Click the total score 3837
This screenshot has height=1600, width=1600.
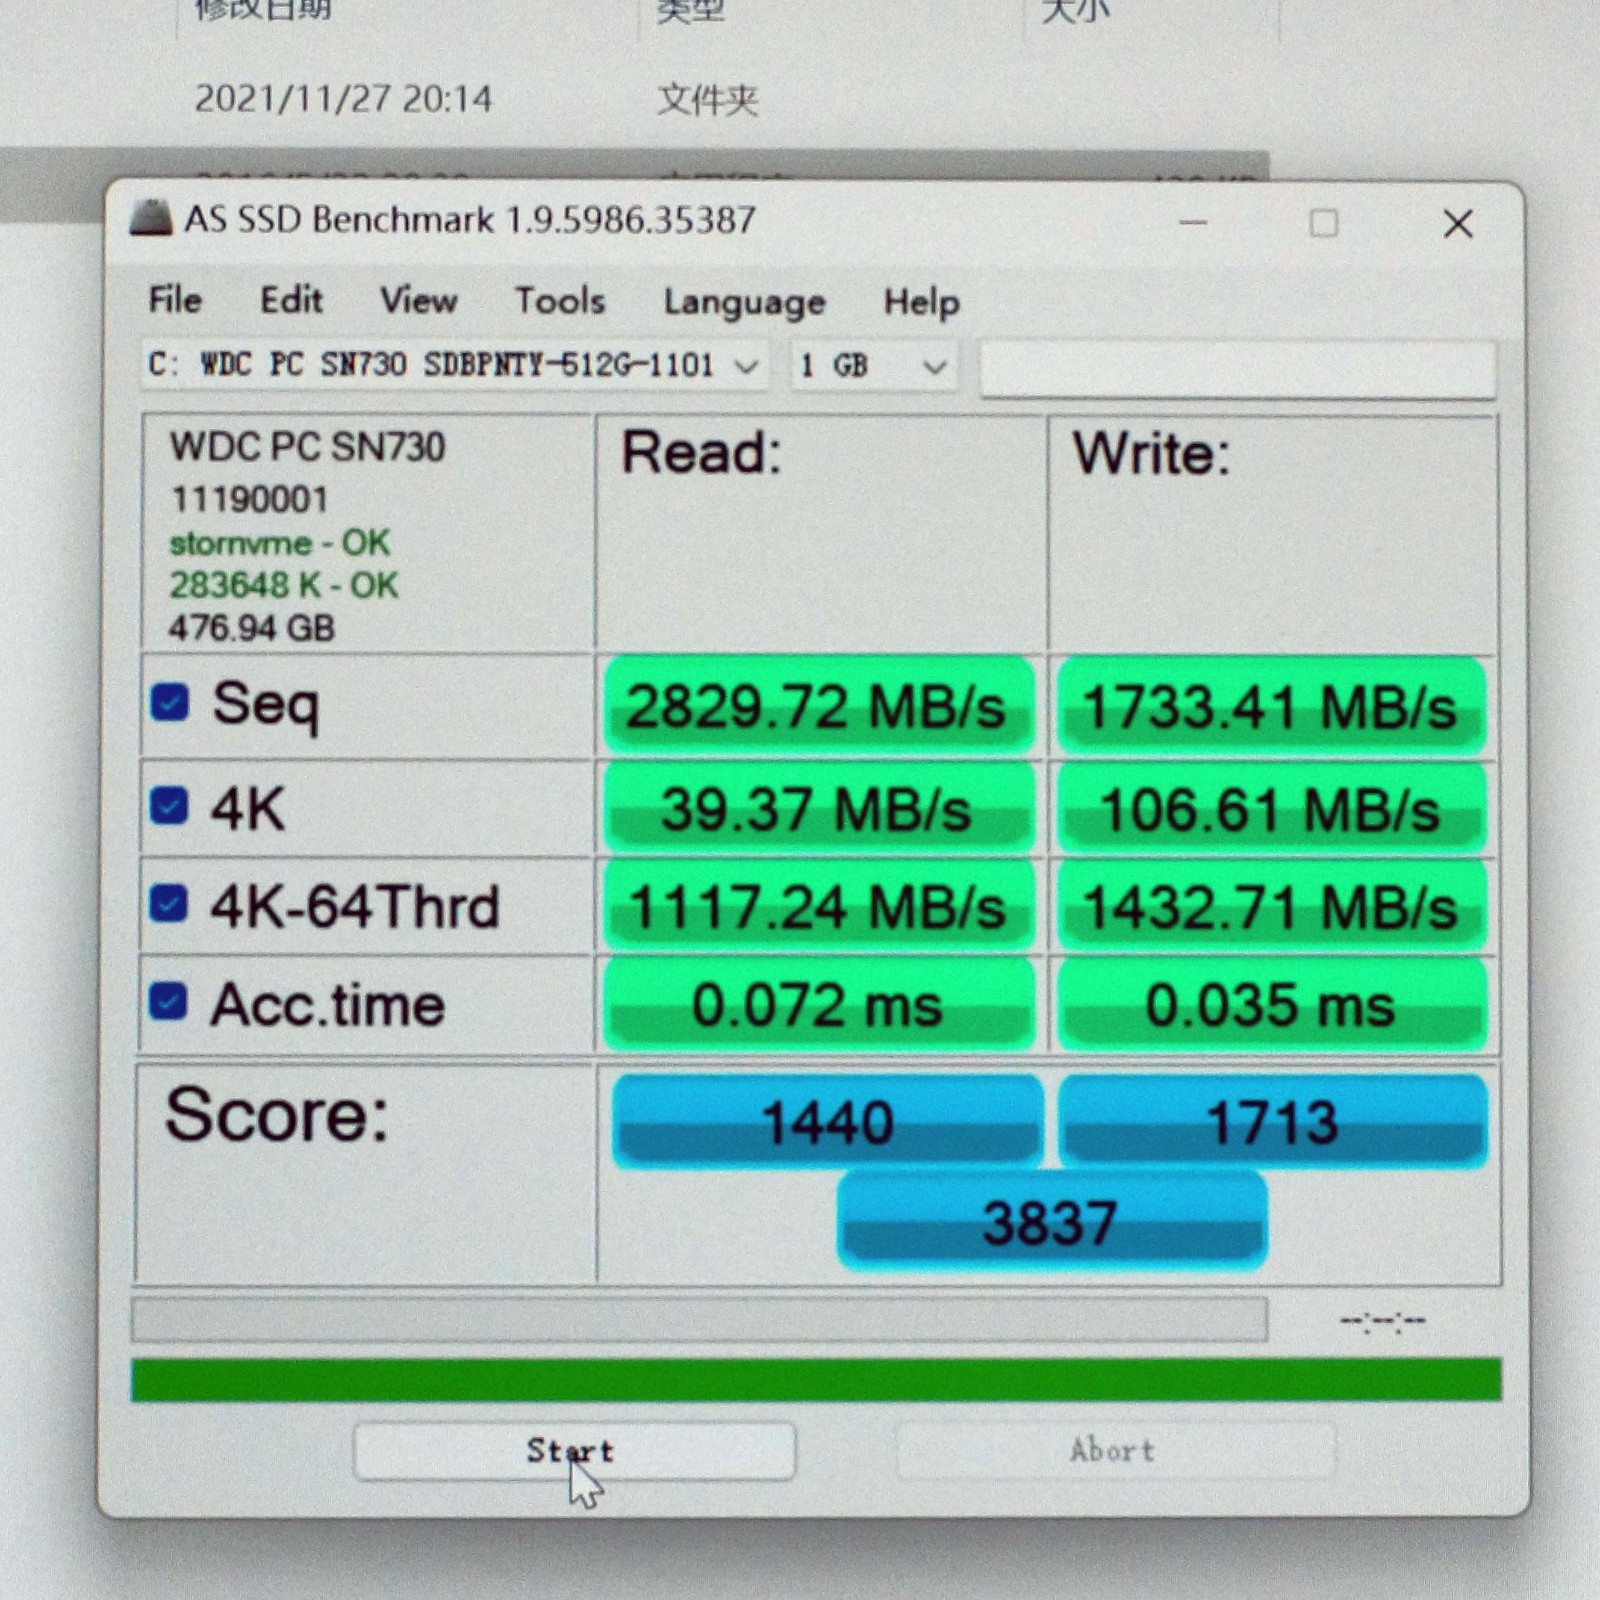[x=1051, y=1221]
